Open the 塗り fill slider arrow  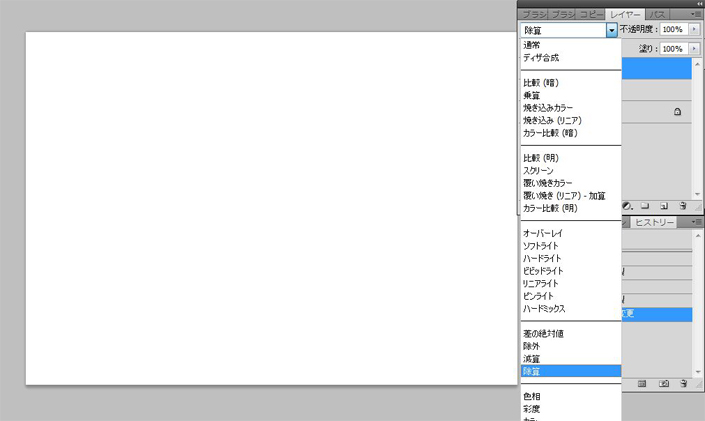pos(694,48)
